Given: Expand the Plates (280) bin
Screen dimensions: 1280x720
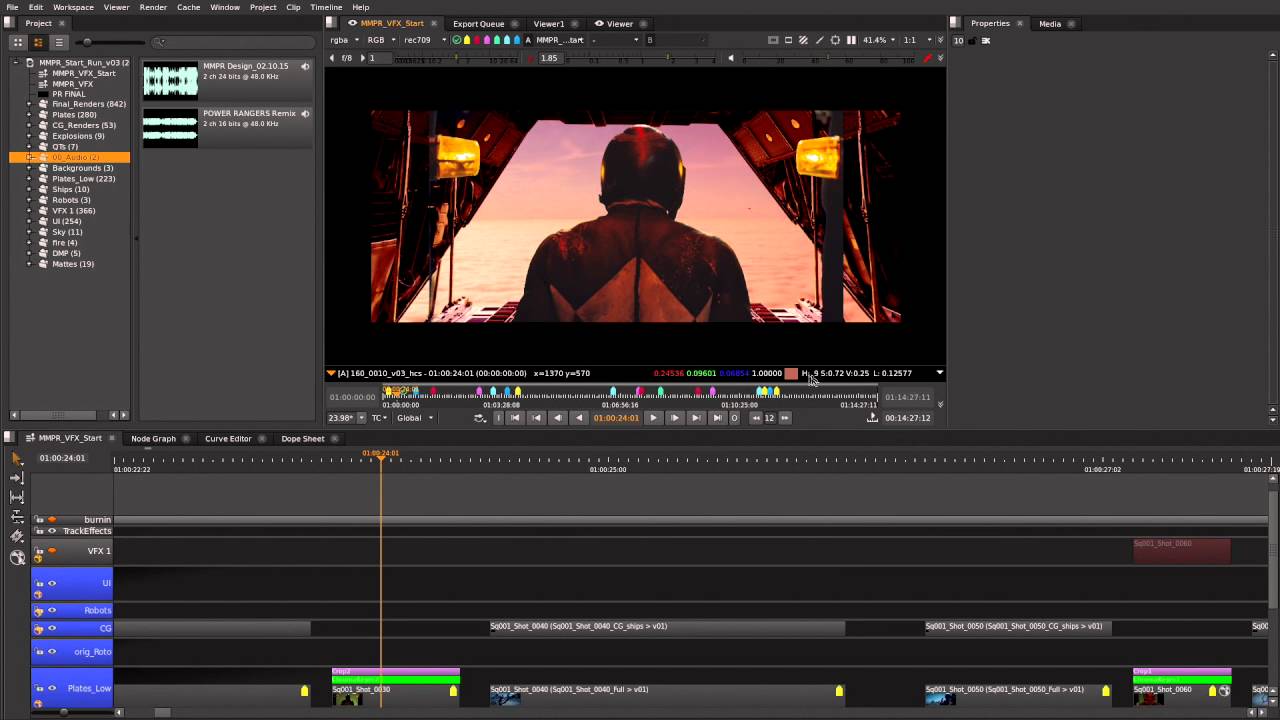Looking at the screenshot, I should (29, 115).
